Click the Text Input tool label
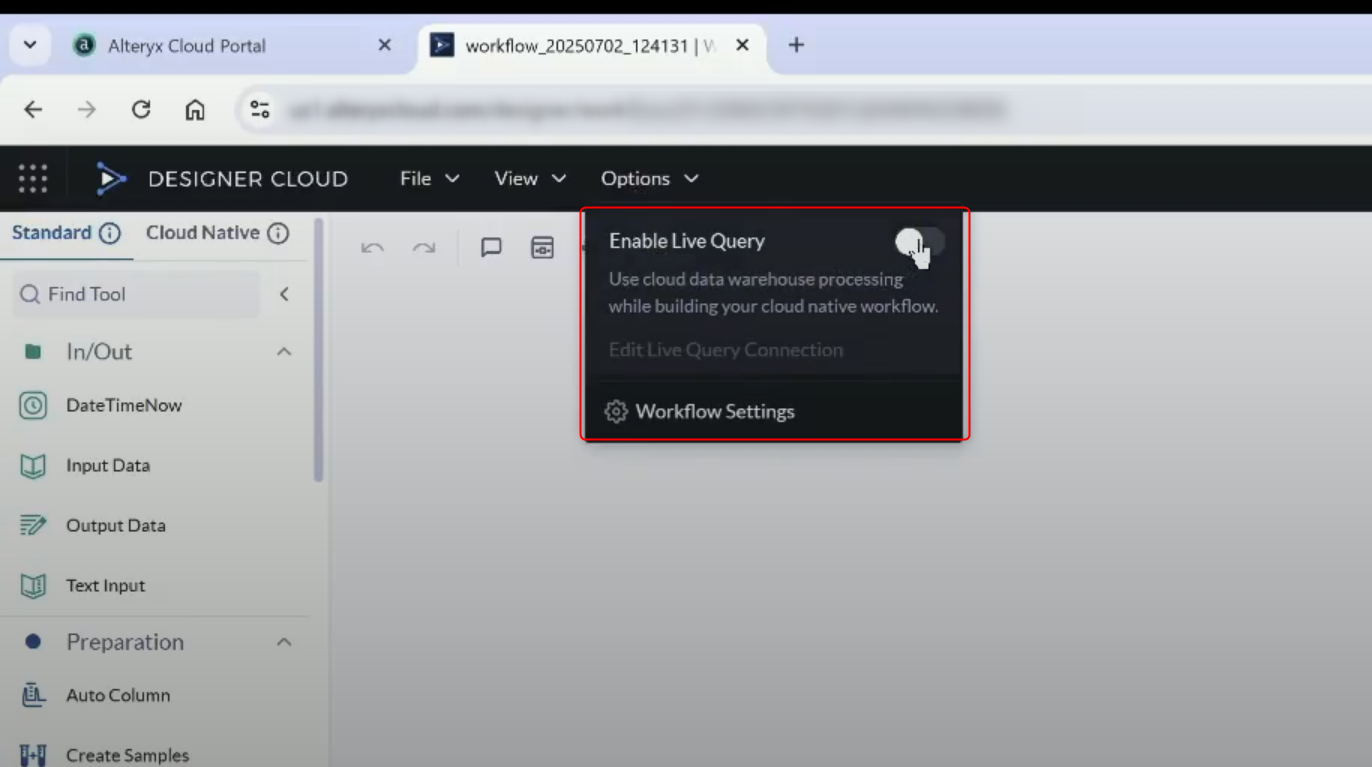Screen dimensions: 1372x767 [106, 586]
